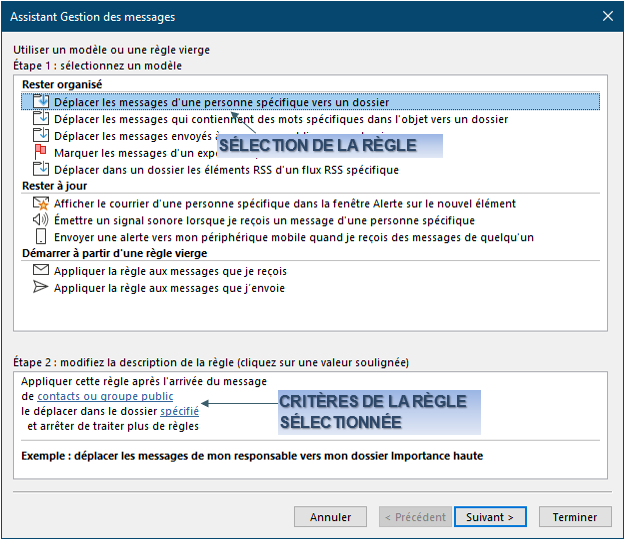This screenshot has height=540, width=625.
Task: Click the move-to-folder icon of the first rule
Action: click(x=41, y=101)
